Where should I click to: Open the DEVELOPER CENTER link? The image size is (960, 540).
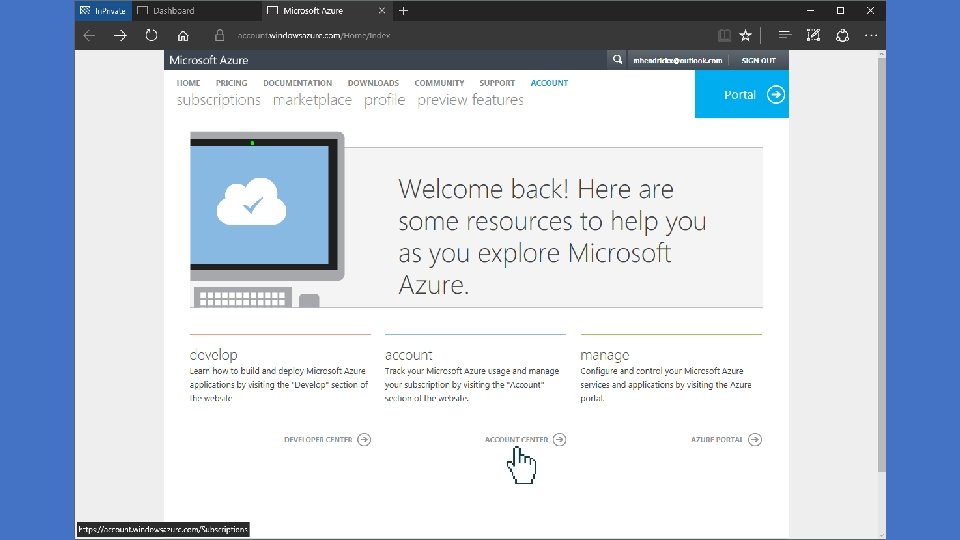(318, 440)
